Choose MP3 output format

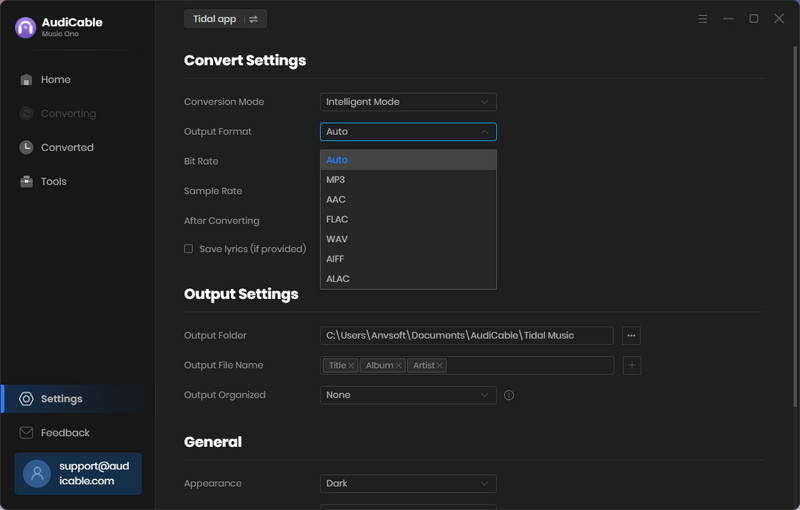coord(408,180)
